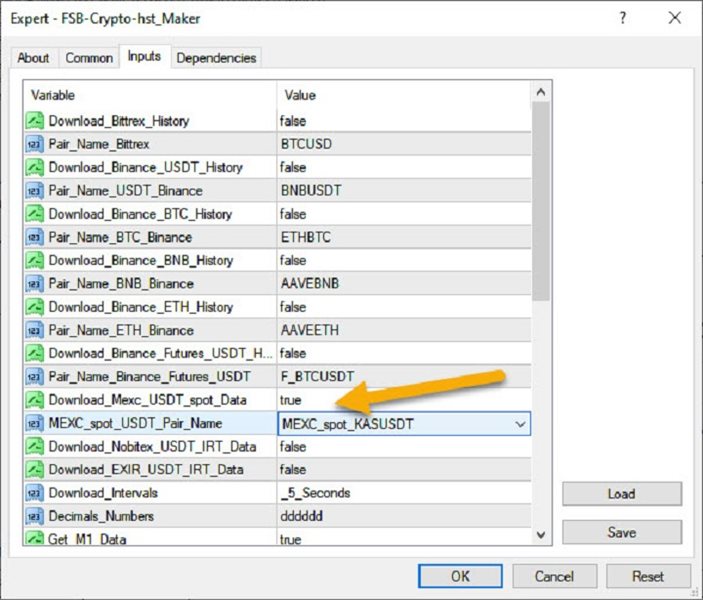This screenshot has width=703, height=600.
Task: Select the Pair_Name_Bittrex variable name
Action: click(99, 144)
